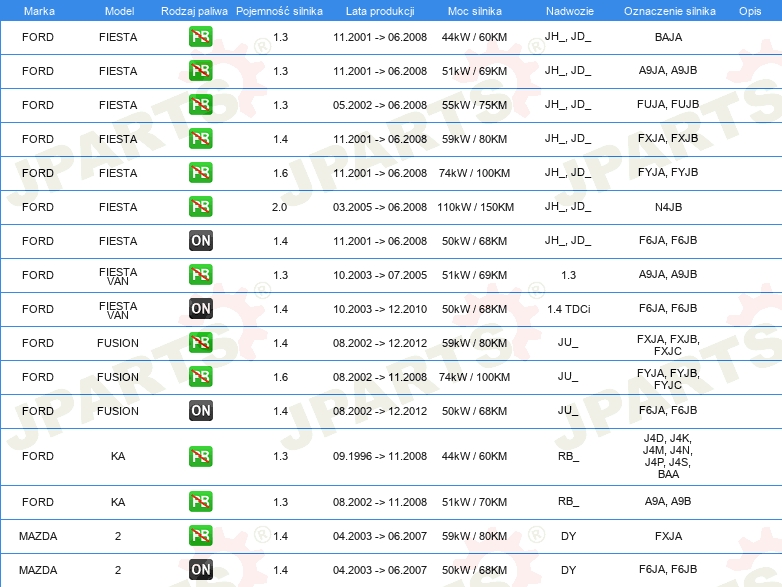Select body cell 1.4 TDCi
The width and height of the screenshot is (782, 587).
coord(569,309)
